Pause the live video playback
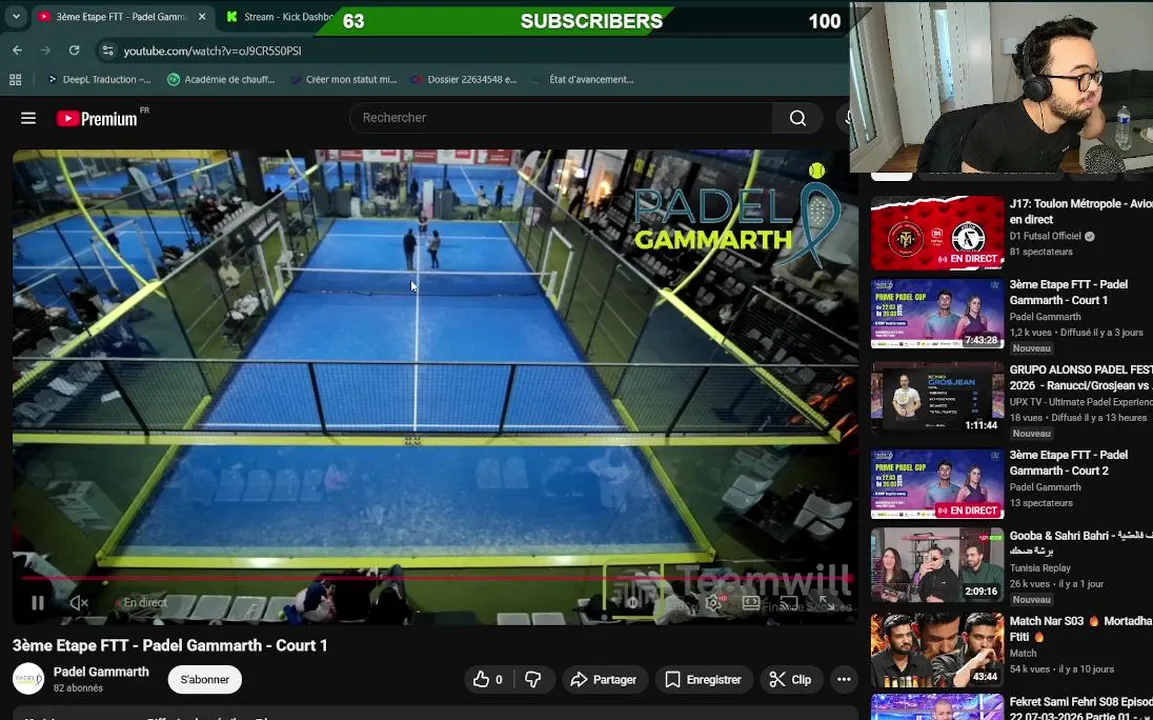 click(38, 603)
